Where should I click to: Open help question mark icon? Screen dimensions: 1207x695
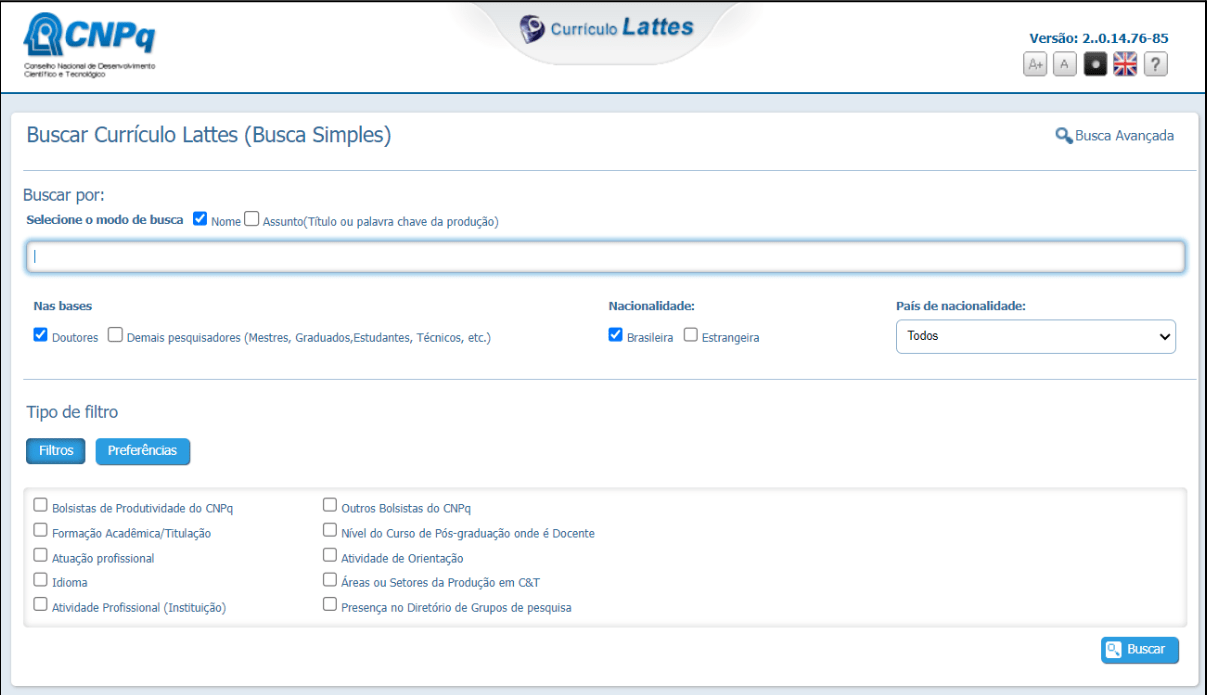point(1156,64)
